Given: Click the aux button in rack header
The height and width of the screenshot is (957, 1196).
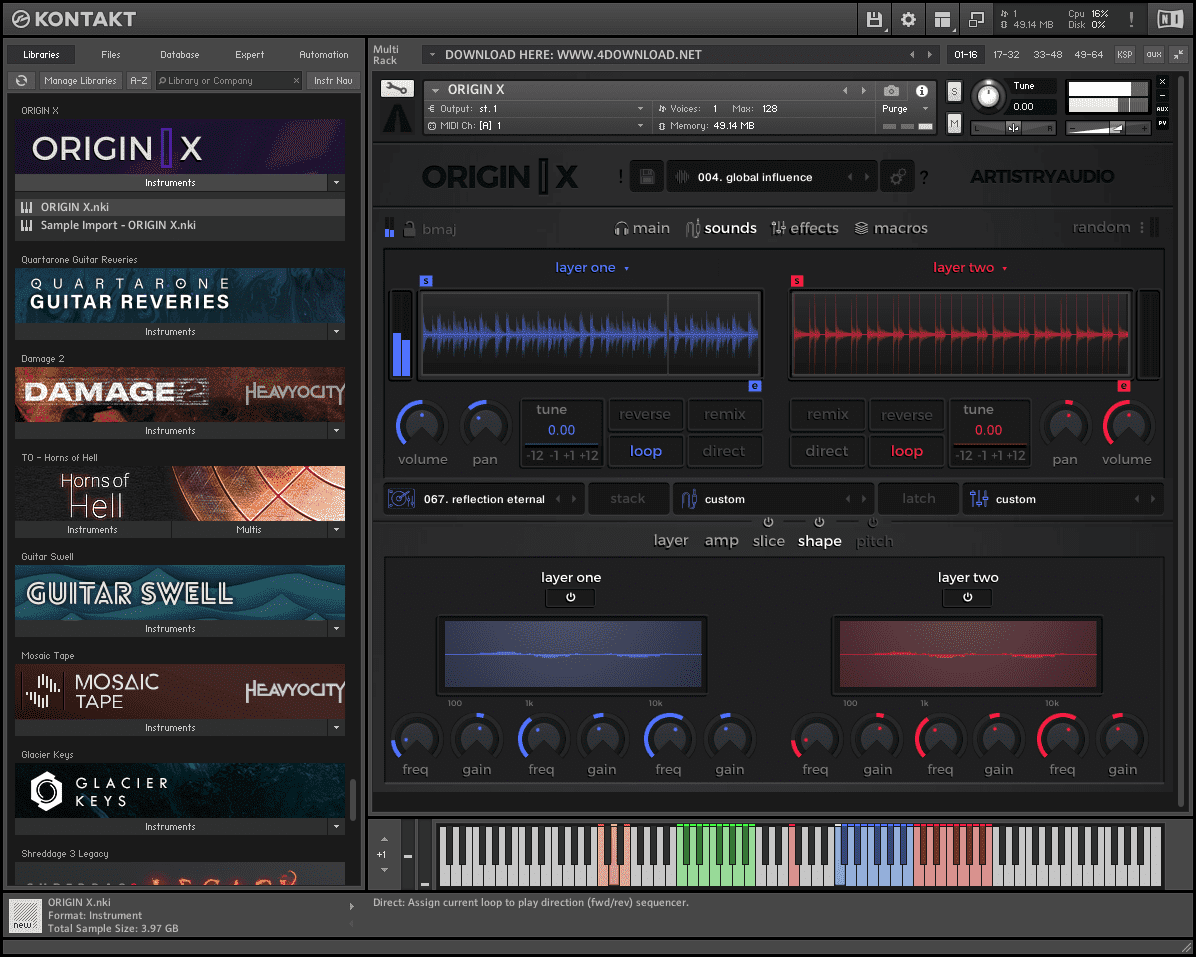Looking at the screenshot, I should click(1153, 54).
